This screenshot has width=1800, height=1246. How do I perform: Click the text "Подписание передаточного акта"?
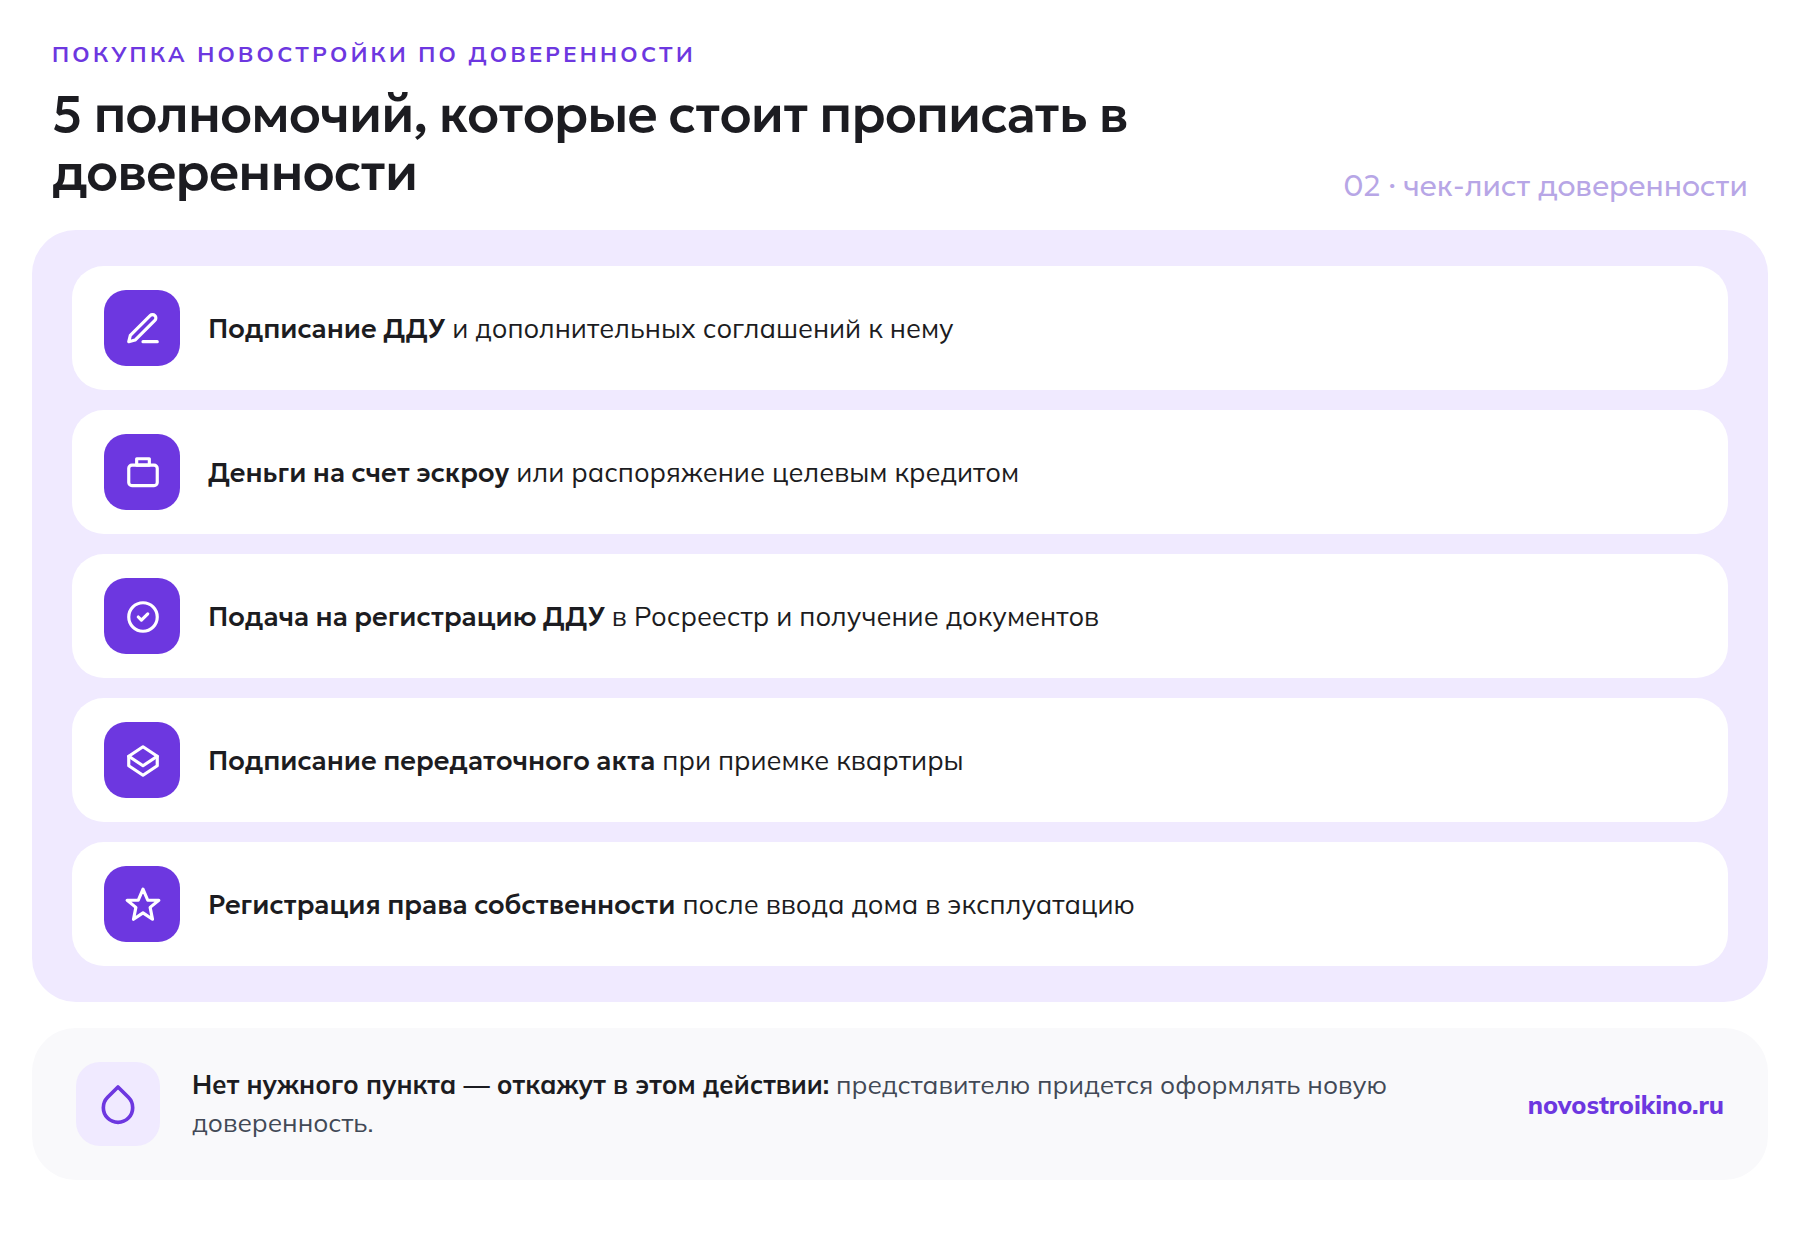point(431,761)
